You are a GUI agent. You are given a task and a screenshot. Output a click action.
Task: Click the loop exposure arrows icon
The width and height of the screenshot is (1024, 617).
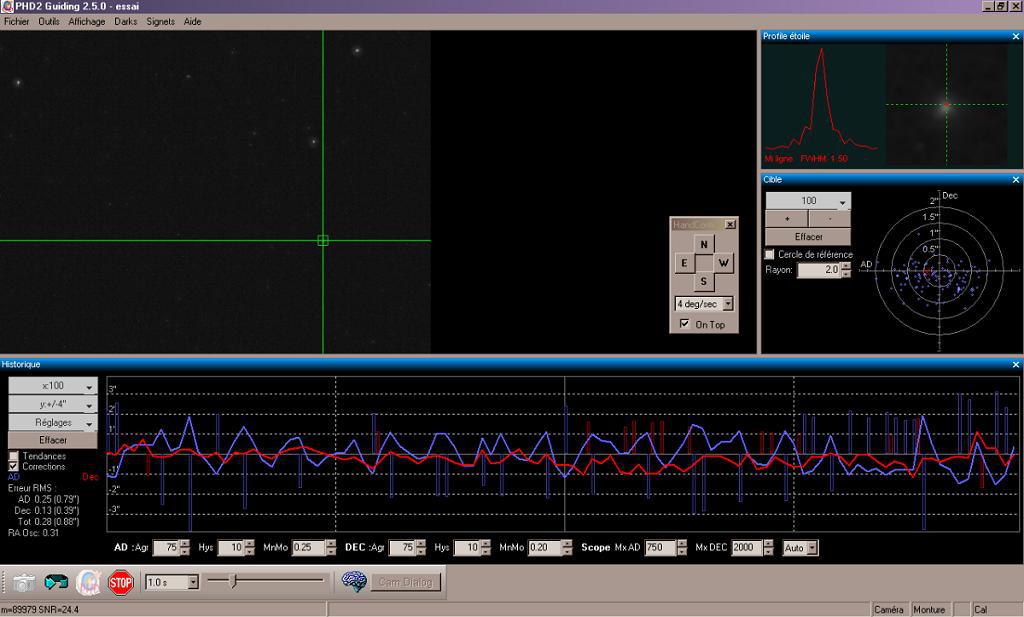(57, 582)
